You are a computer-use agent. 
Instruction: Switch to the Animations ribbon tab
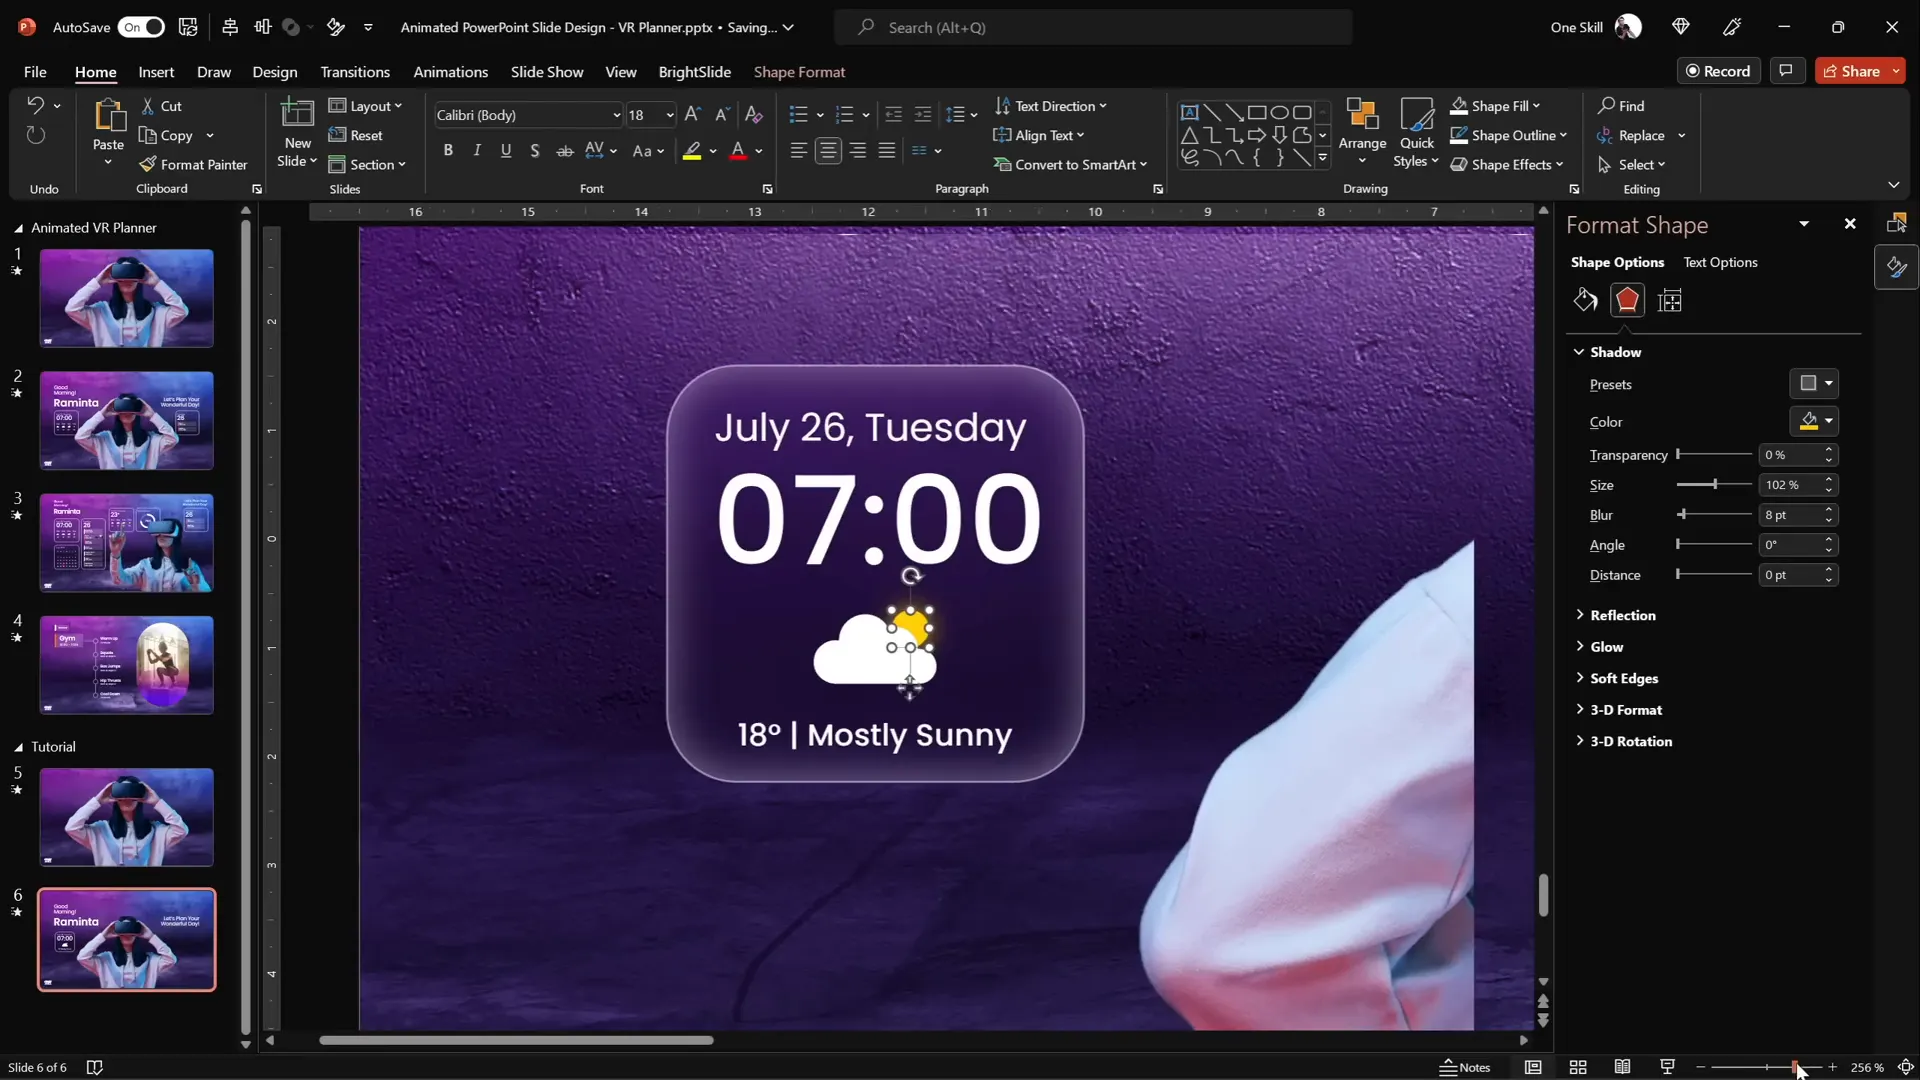[451, 72]
